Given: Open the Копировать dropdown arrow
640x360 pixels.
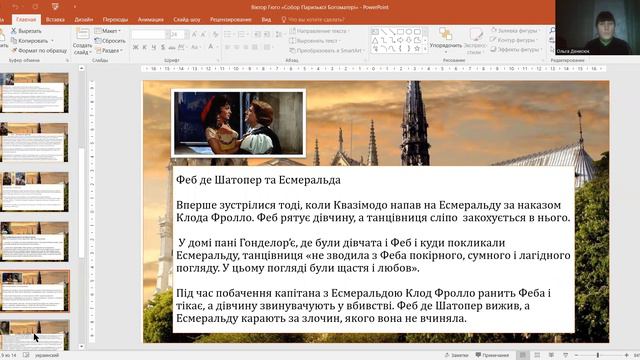Looking at the screenshot, I should [52, 41].
